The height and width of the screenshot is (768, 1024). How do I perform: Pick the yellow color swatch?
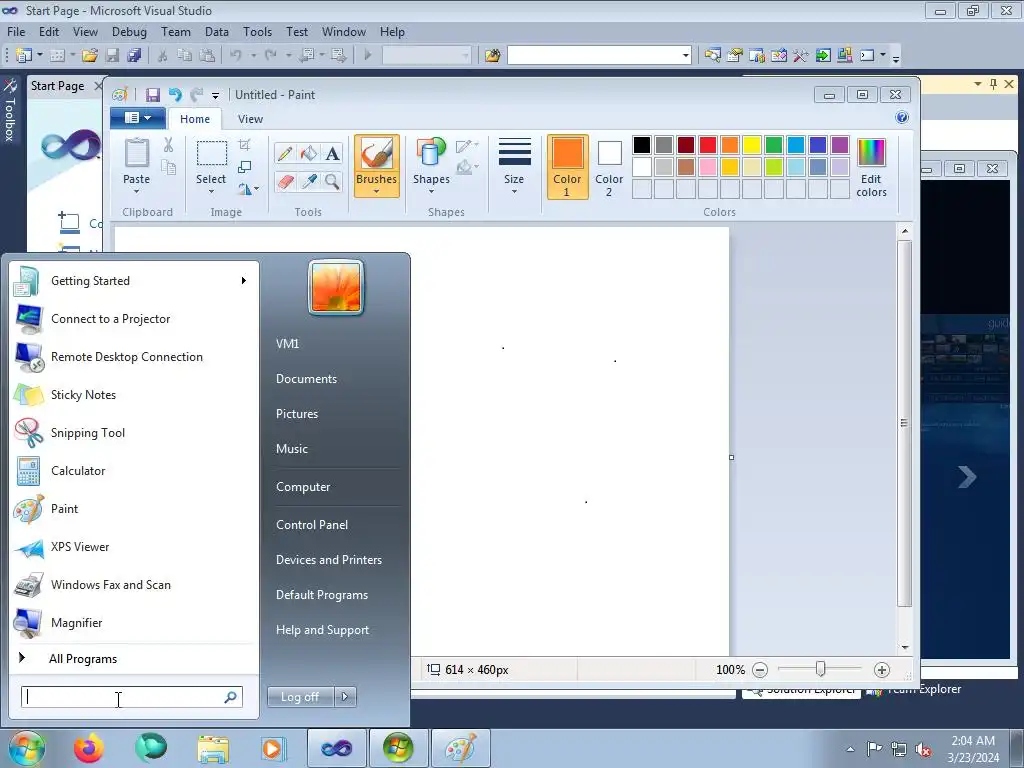(x=752, y=144)
